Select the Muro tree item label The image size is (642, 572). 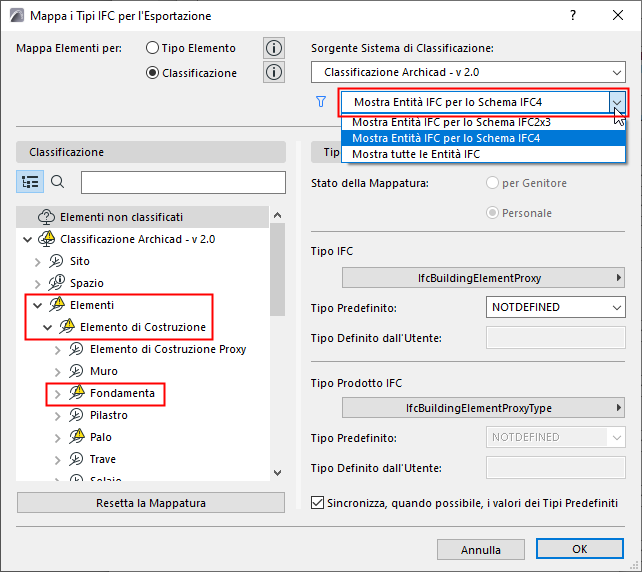tap(104, 371)
